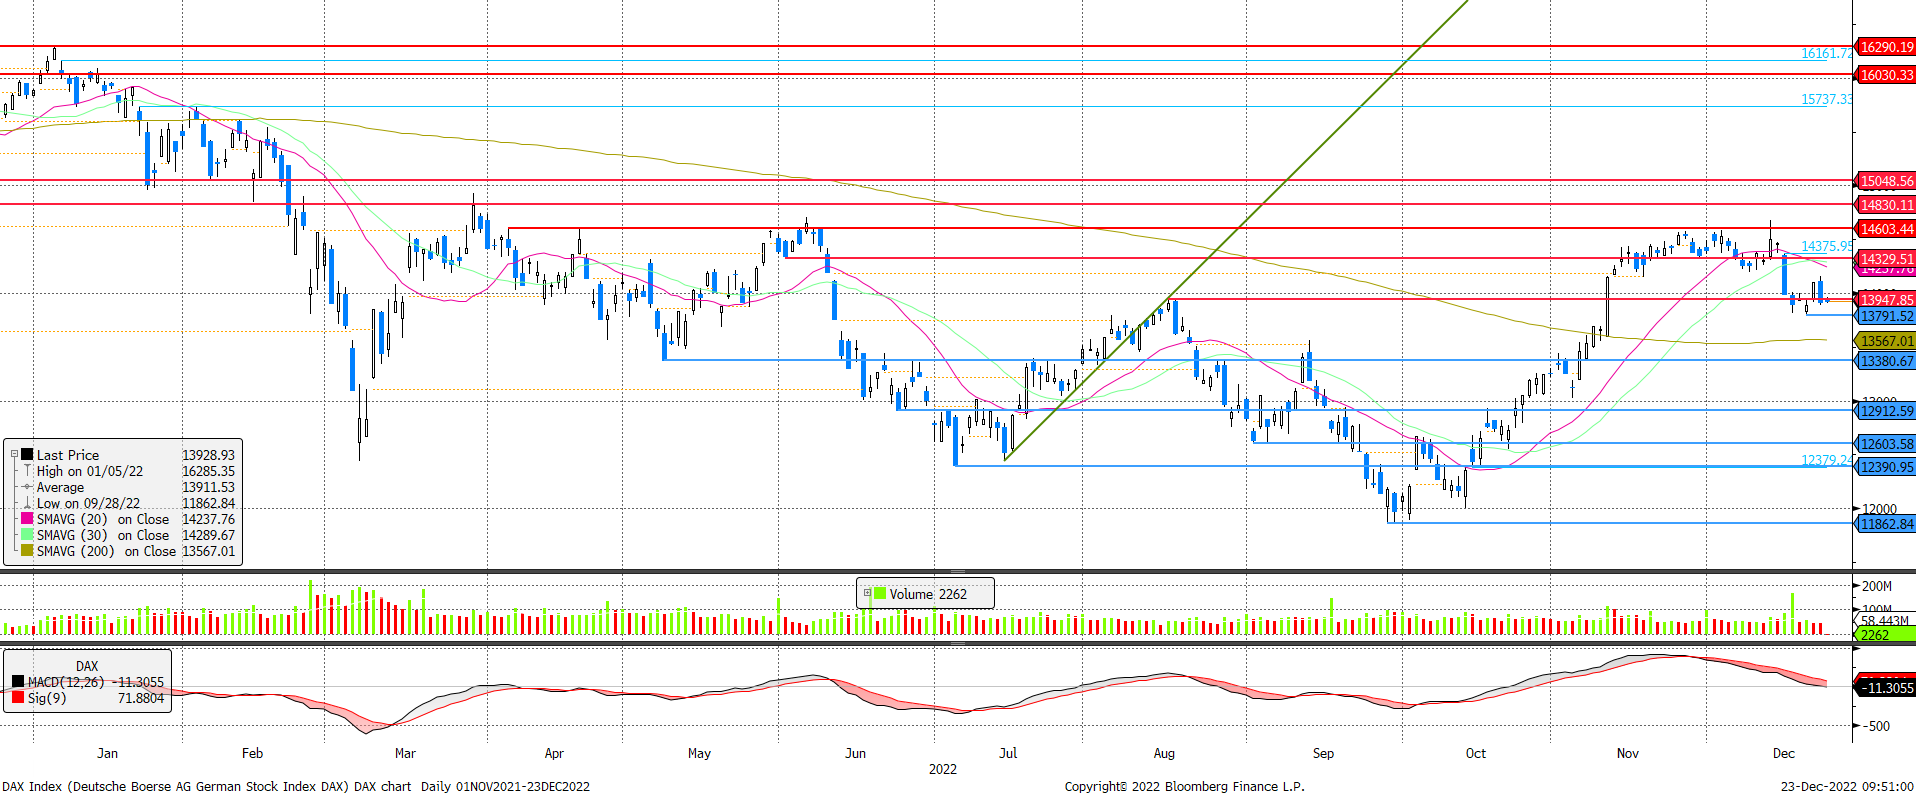Click the light green SMAVG (30) swatch
The width and height of the screenshot is (1916, 795).
click(x=28, y=534)
